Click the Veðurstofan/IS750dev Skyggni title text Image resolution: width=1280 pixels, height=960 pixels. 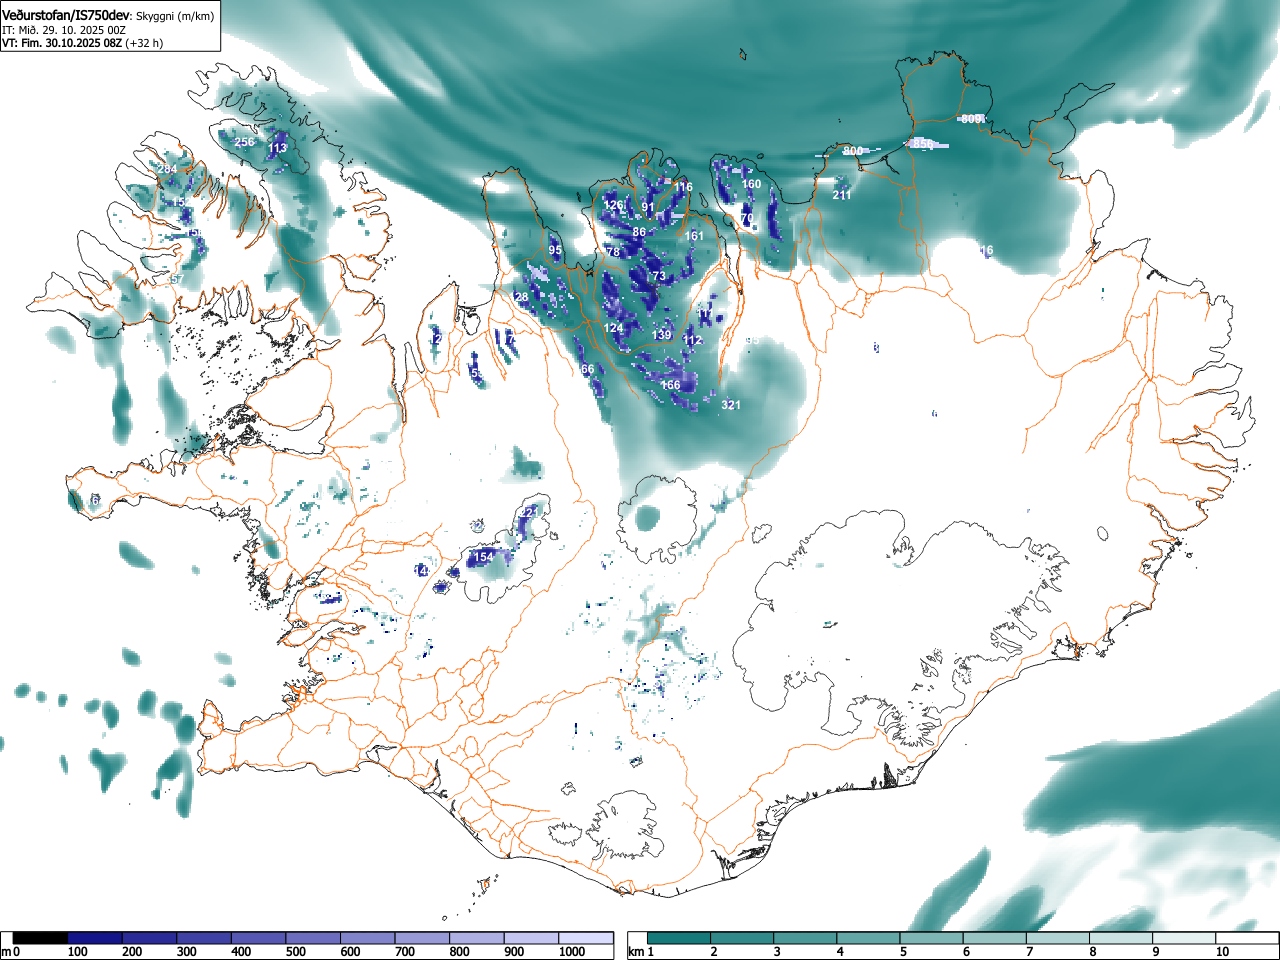[x=109, y=14]
